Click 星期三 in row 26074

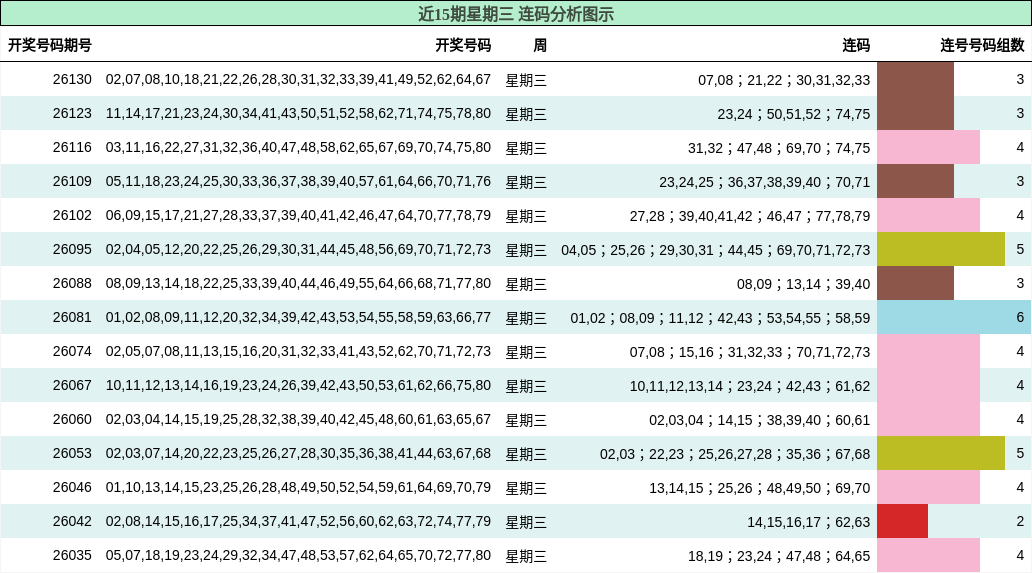pos(526,352)
